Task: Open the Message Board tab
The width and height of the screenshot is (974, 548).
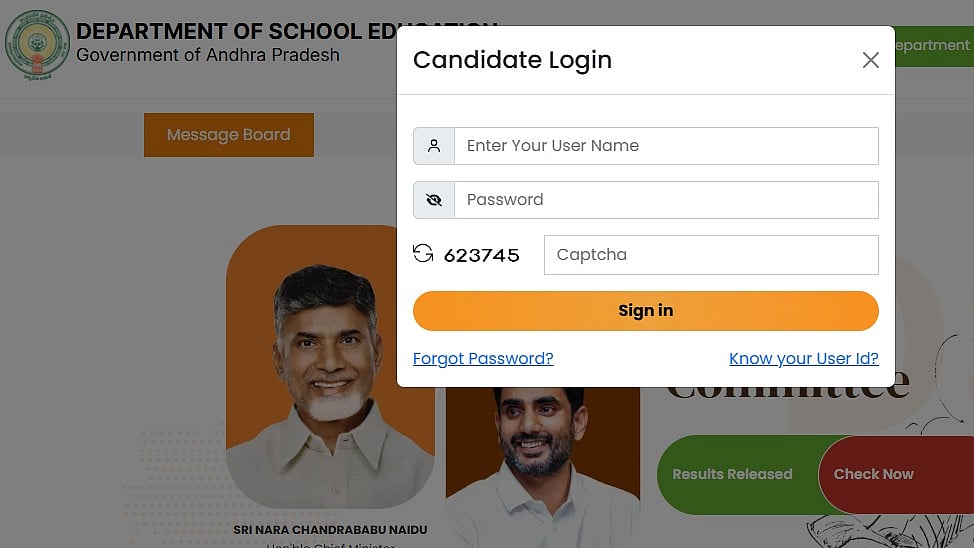Action: point(229,135)
